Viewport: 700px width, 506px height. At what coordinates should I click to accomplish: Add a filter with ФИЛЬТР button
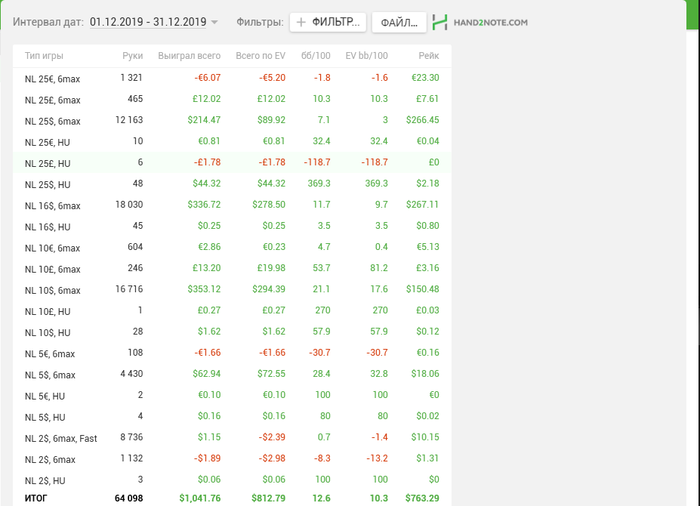coord(328,22)
